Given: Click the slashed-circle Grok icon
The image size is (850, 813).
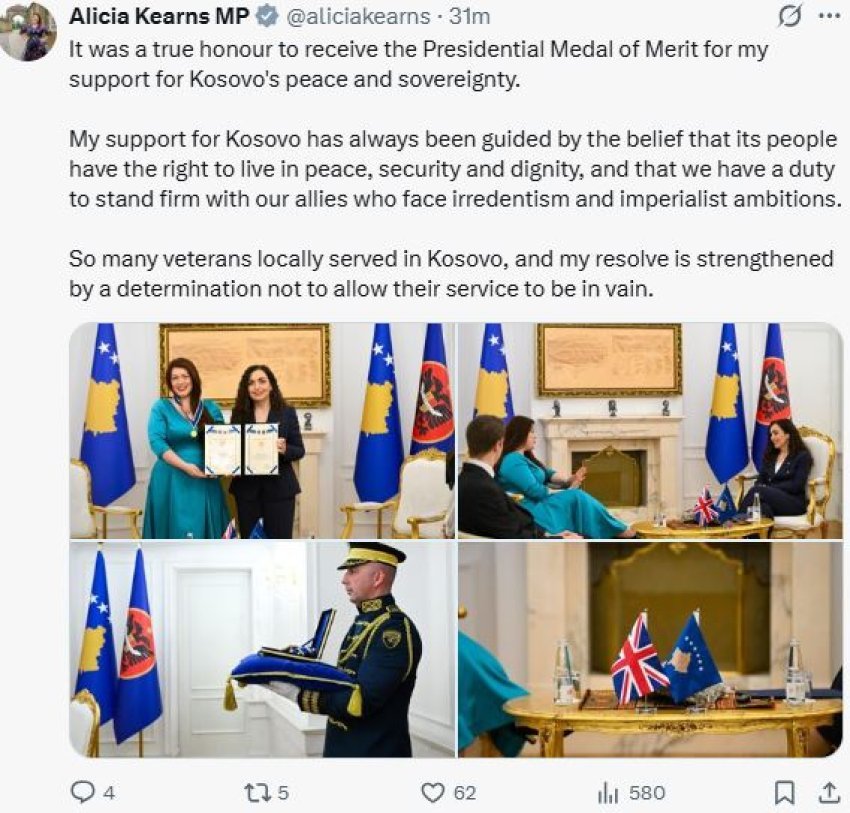Looking at the screenshot, I should pyautogui.click(x=789, y=17).
